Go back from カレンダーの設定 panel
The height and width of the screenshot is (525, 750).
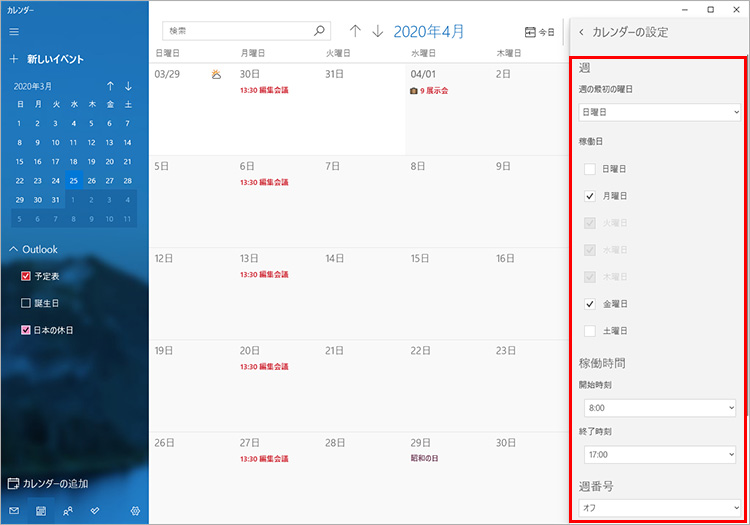581,32
